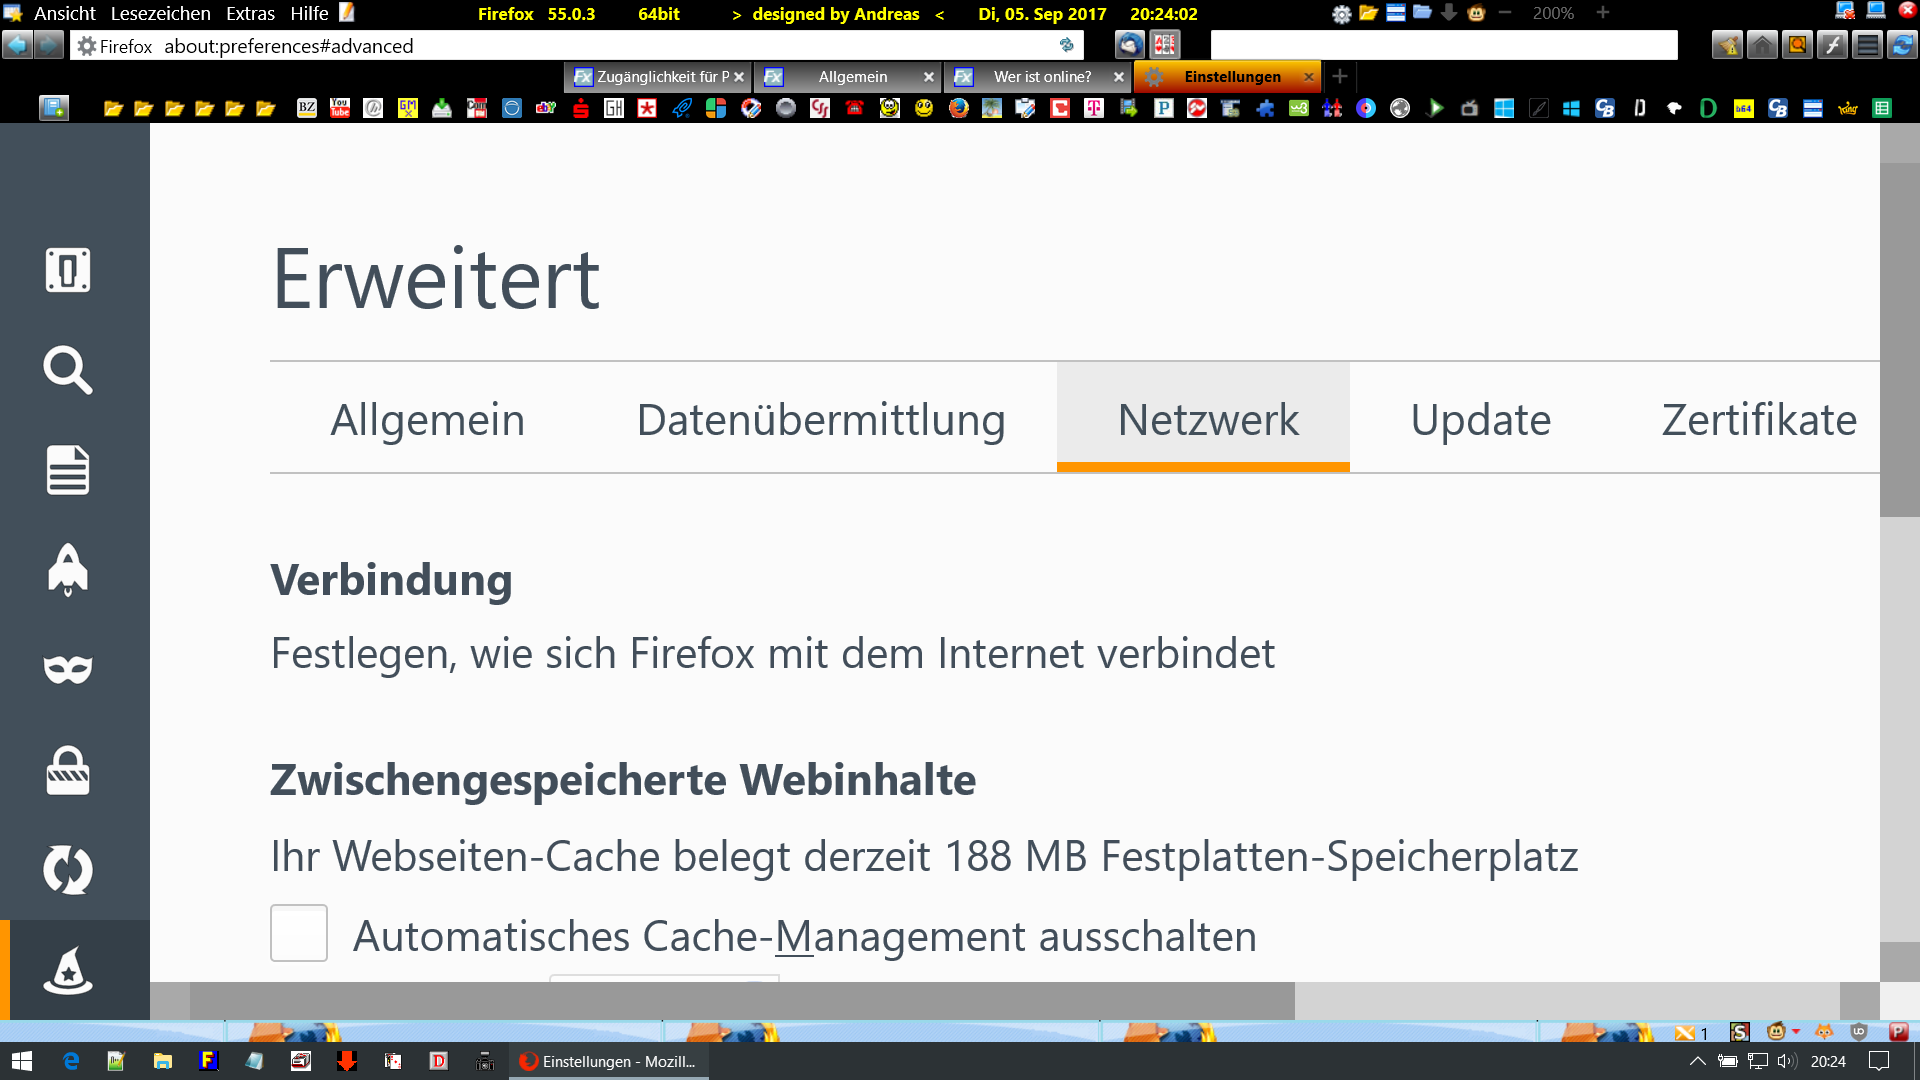Select the Applications rocket icon in sidebar
Viewport: 1920px width, 1080px height.
pos(68,570)
